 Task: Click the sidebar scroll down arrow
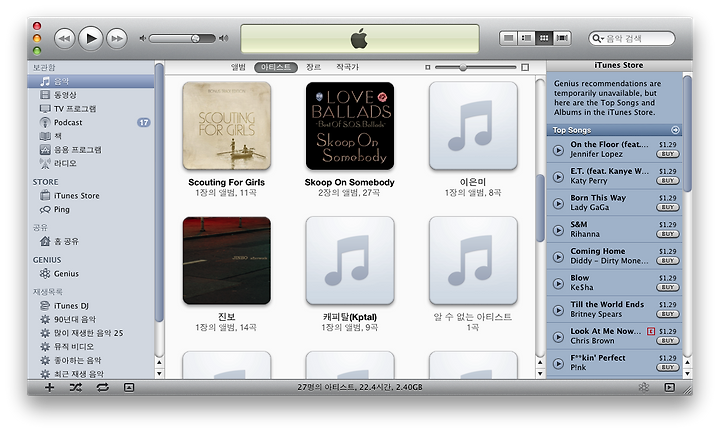click(x=159, y=373)
